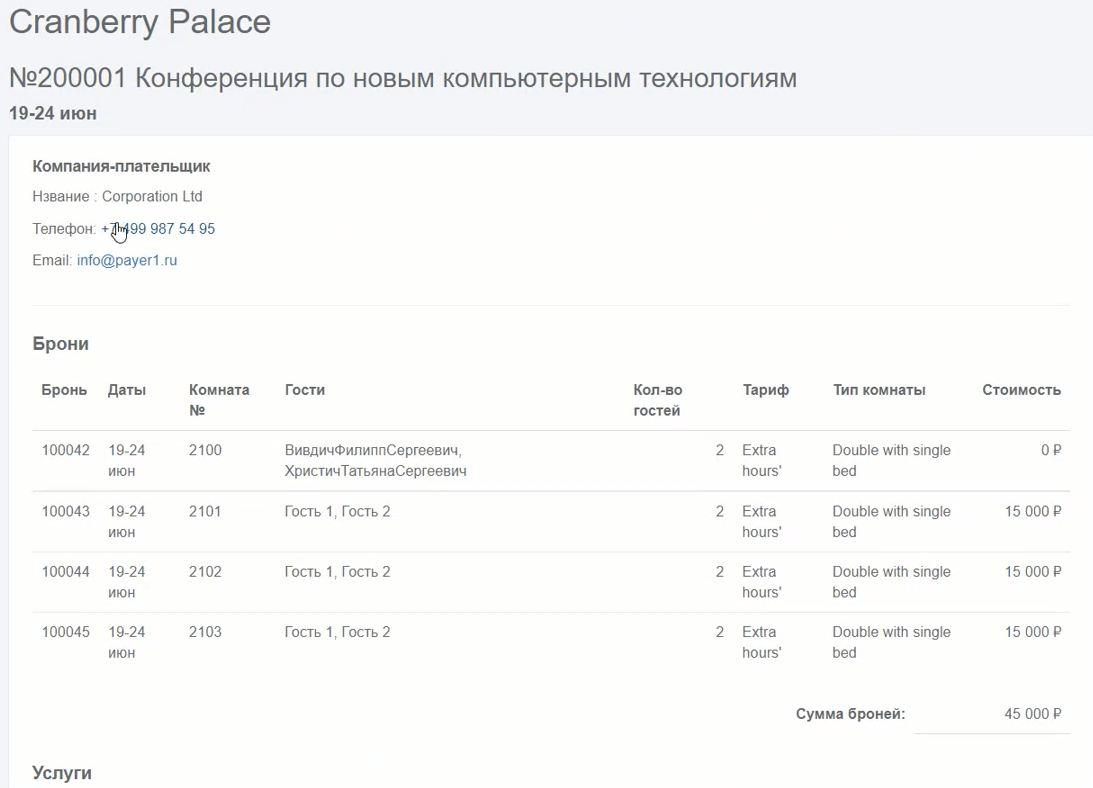This screenshot has width=1093, height=788.
Task: Open the info@payer1.ru email link
Action: (127, 261)
